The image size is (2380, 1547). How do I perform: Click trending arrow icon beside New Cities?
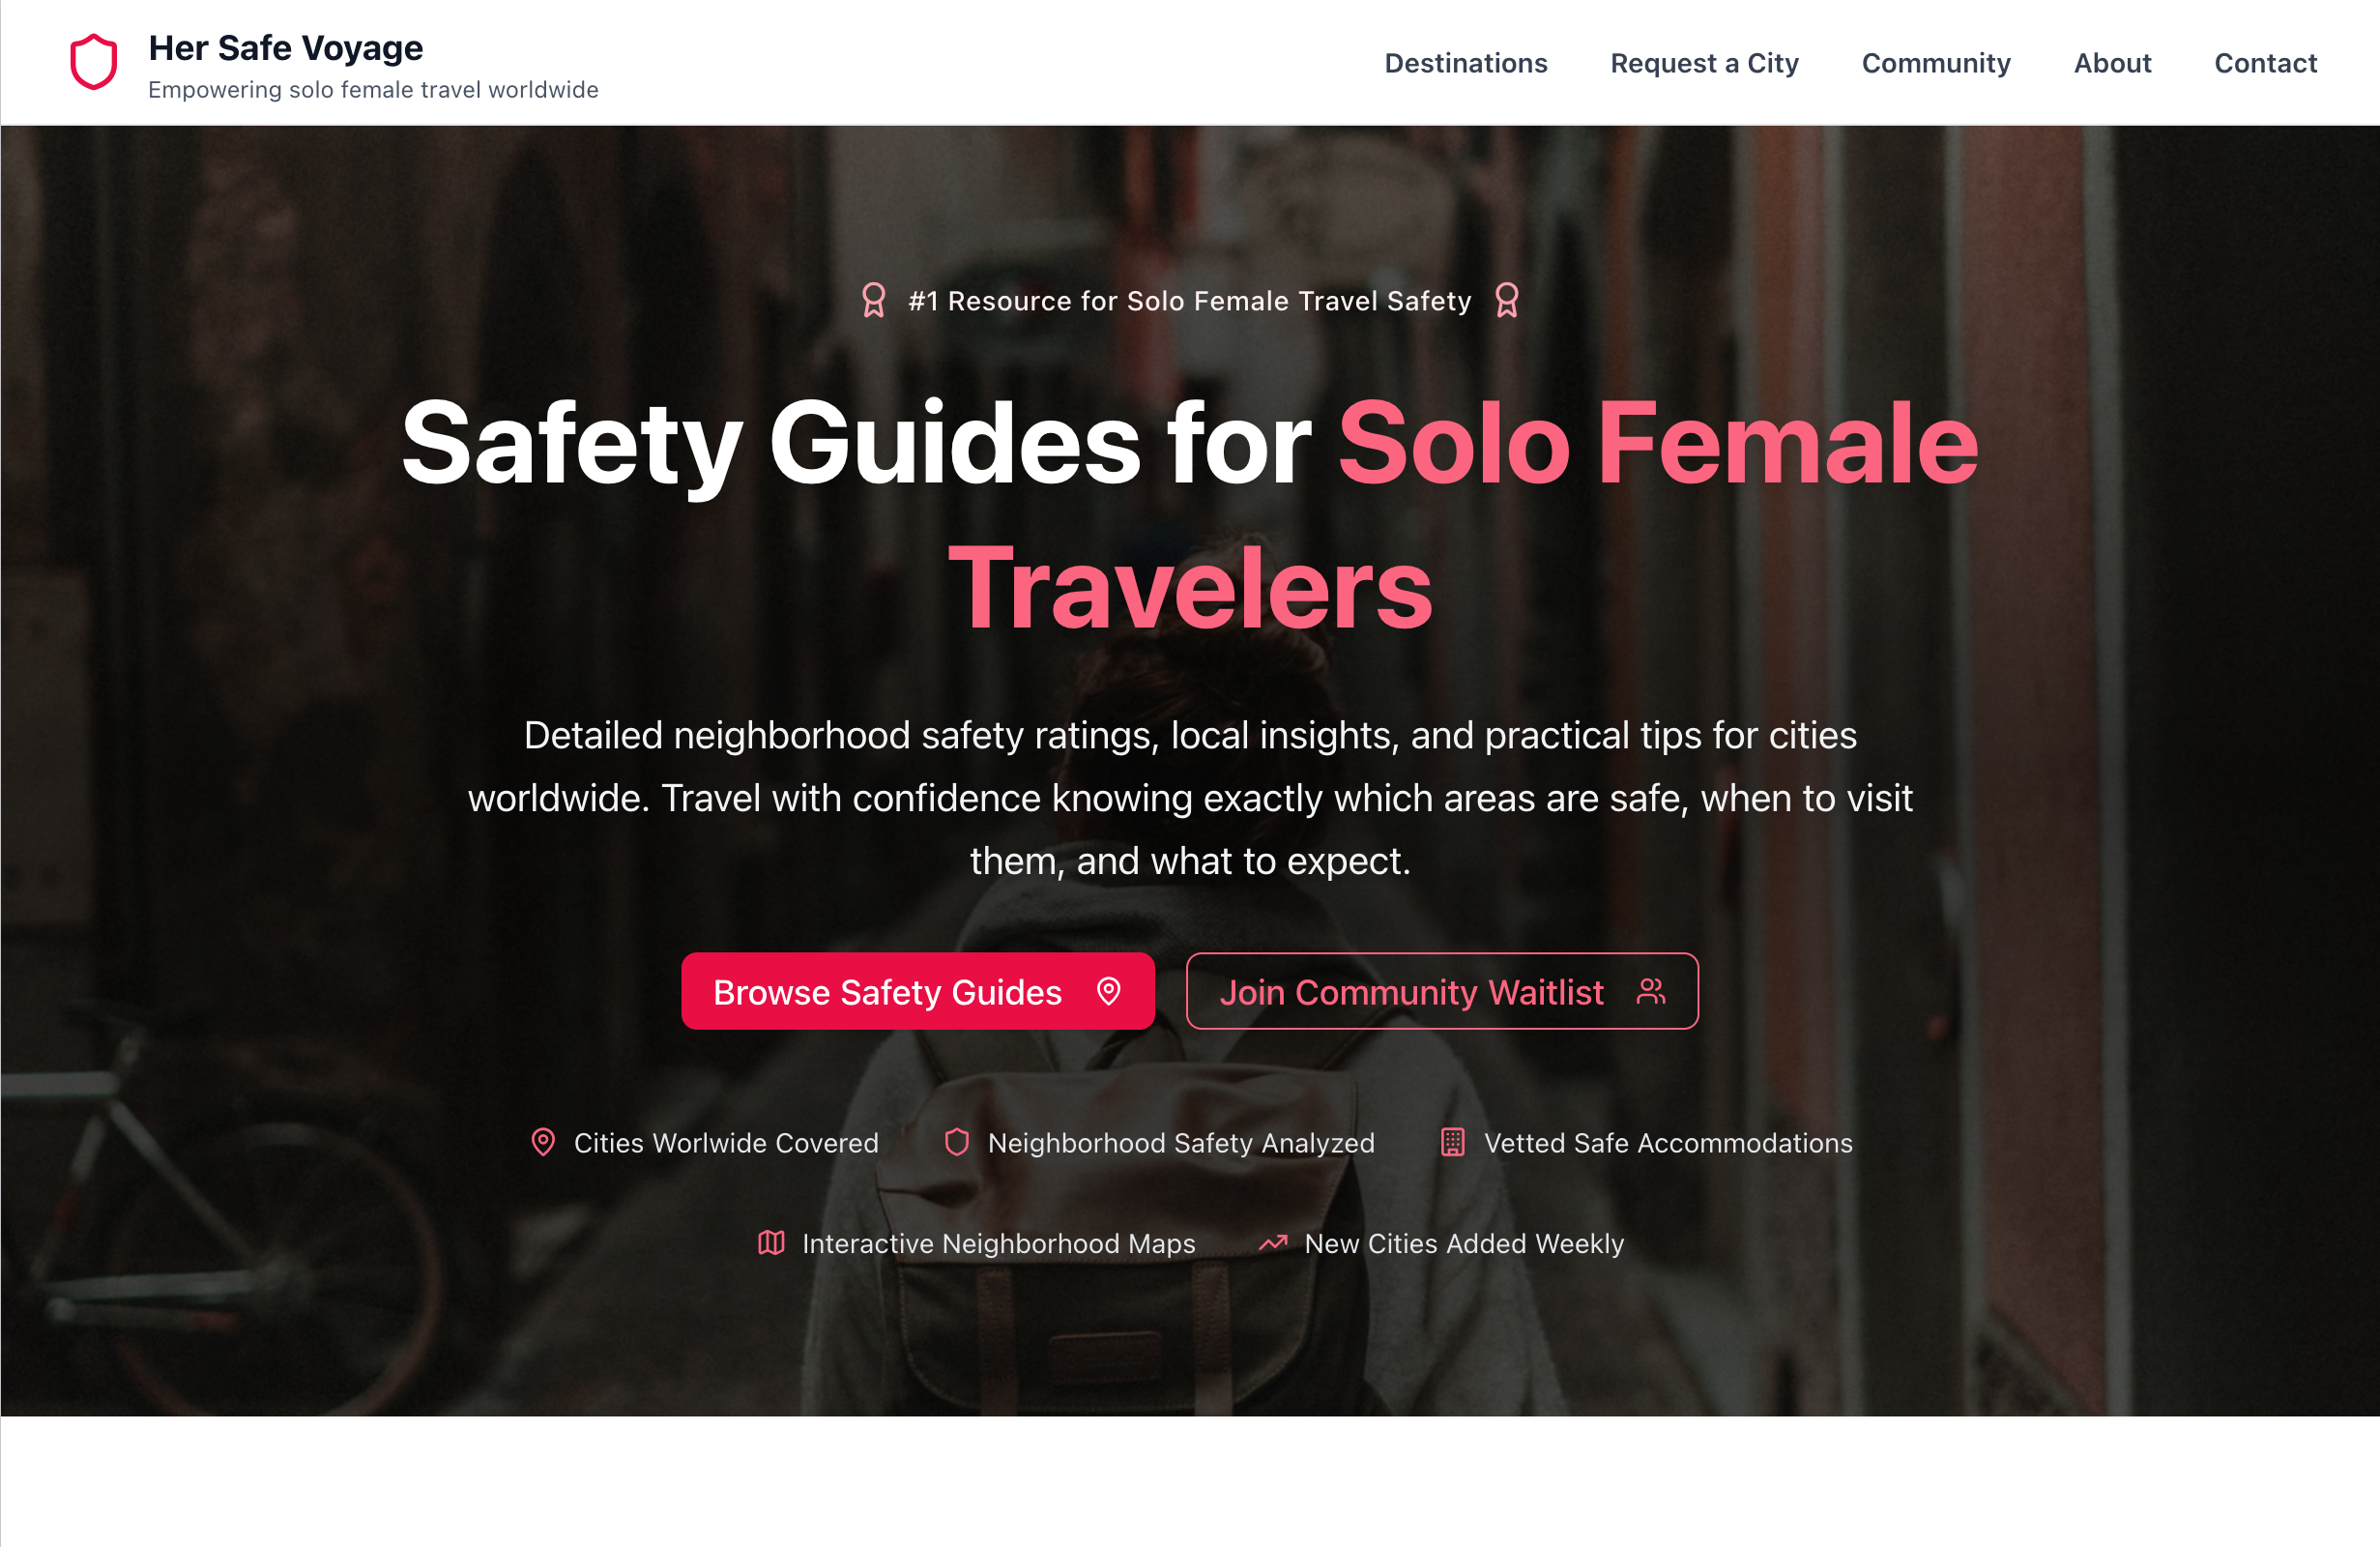pos(1273,1243)
